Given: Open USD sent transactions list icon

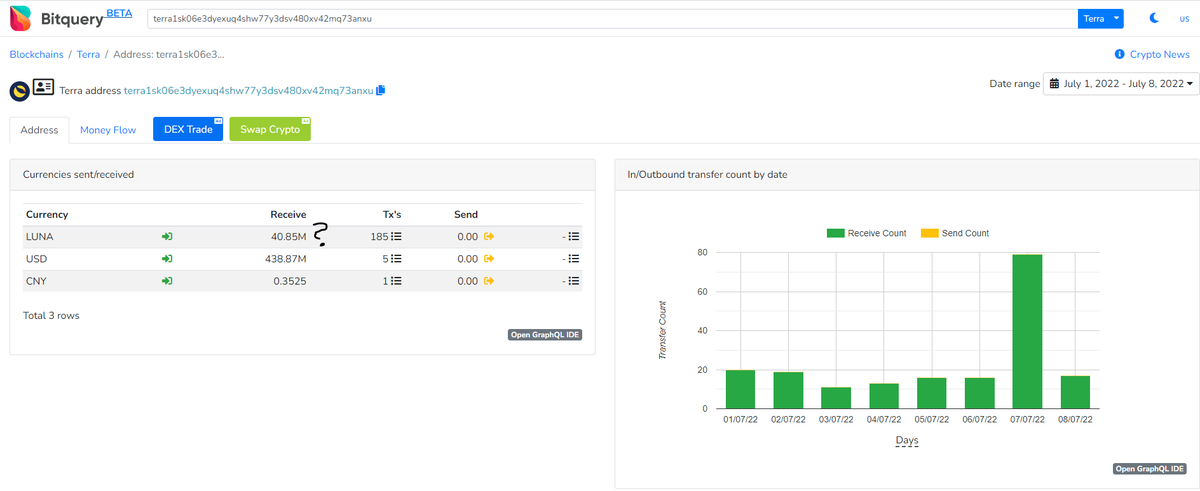Looking at the screenshot, I should 574,259.
